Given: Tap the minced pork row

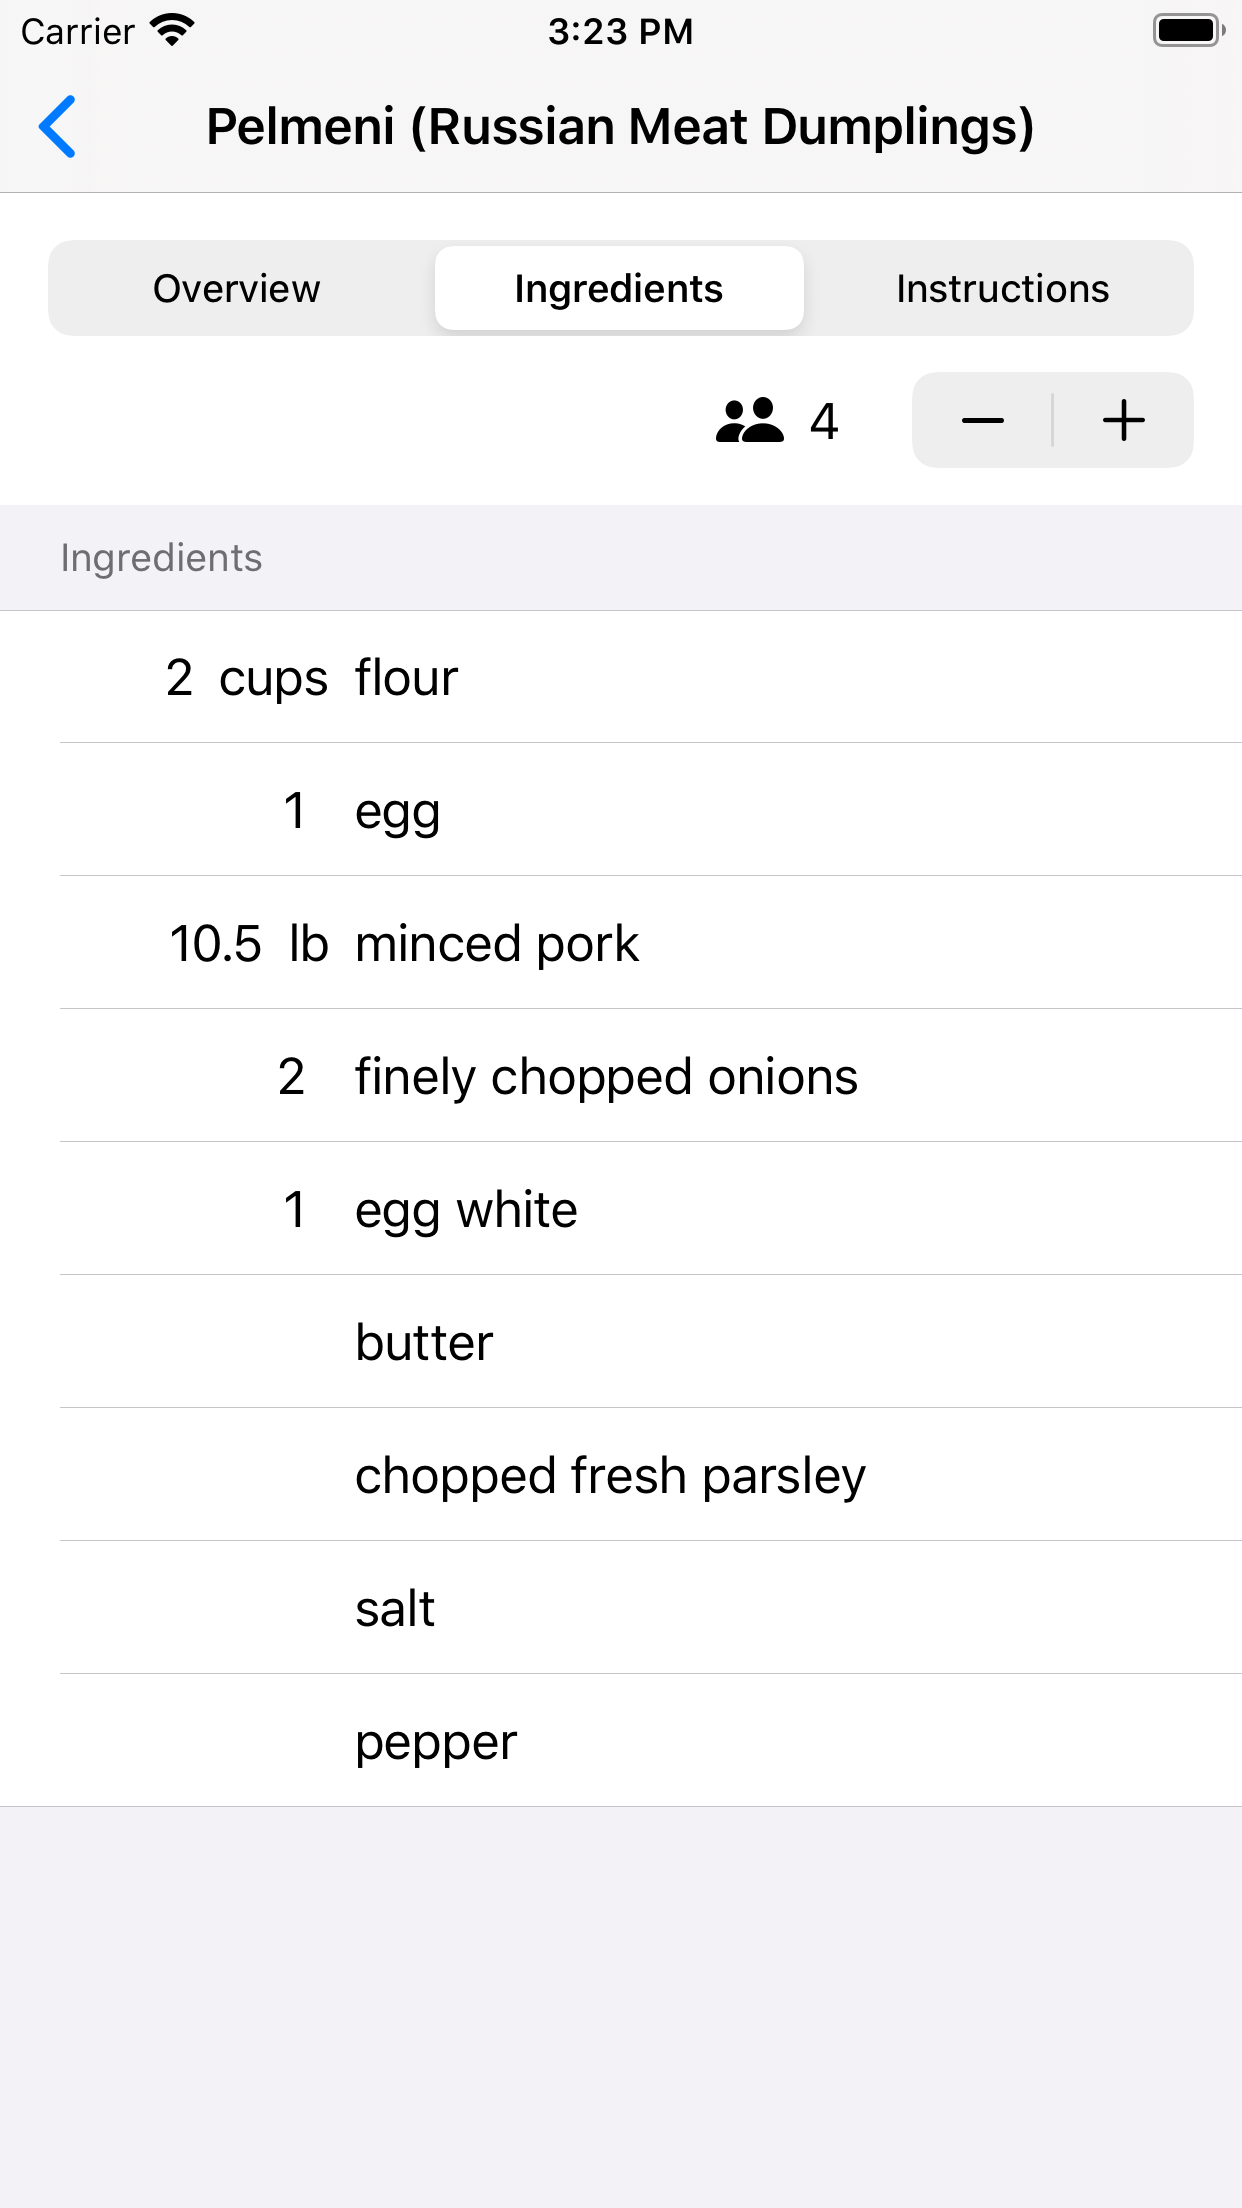Looking at the screenshot, I should coord(620,943).
